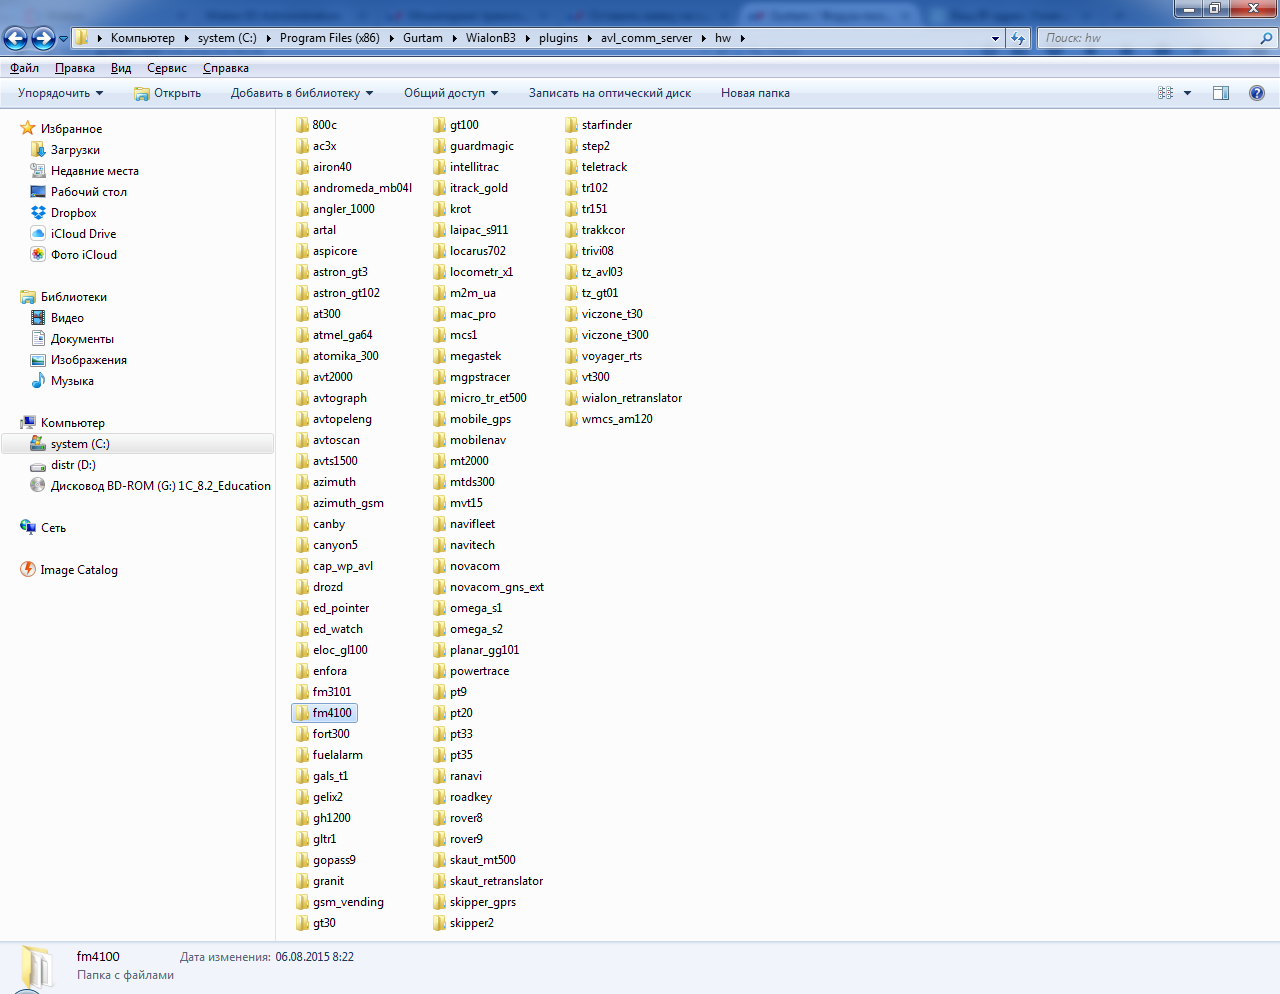Screen dimensions: 1280x994
Task: Open the Image Catalog sidebar item
Action: pos(78,570)
